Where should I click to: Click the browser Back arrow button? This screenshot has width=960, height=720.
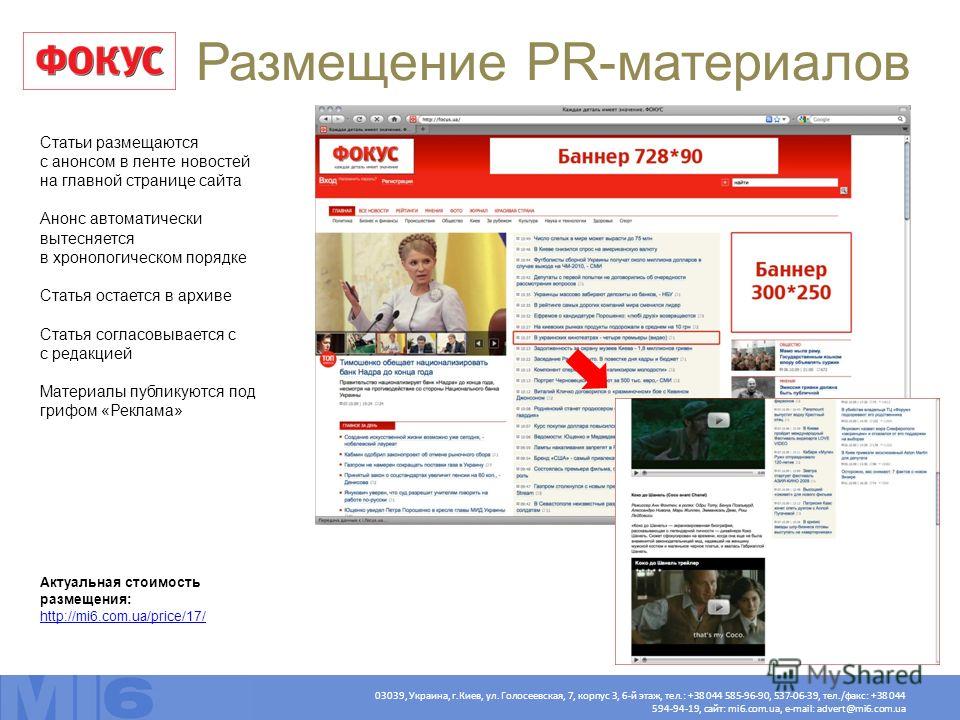click(325, 119)
